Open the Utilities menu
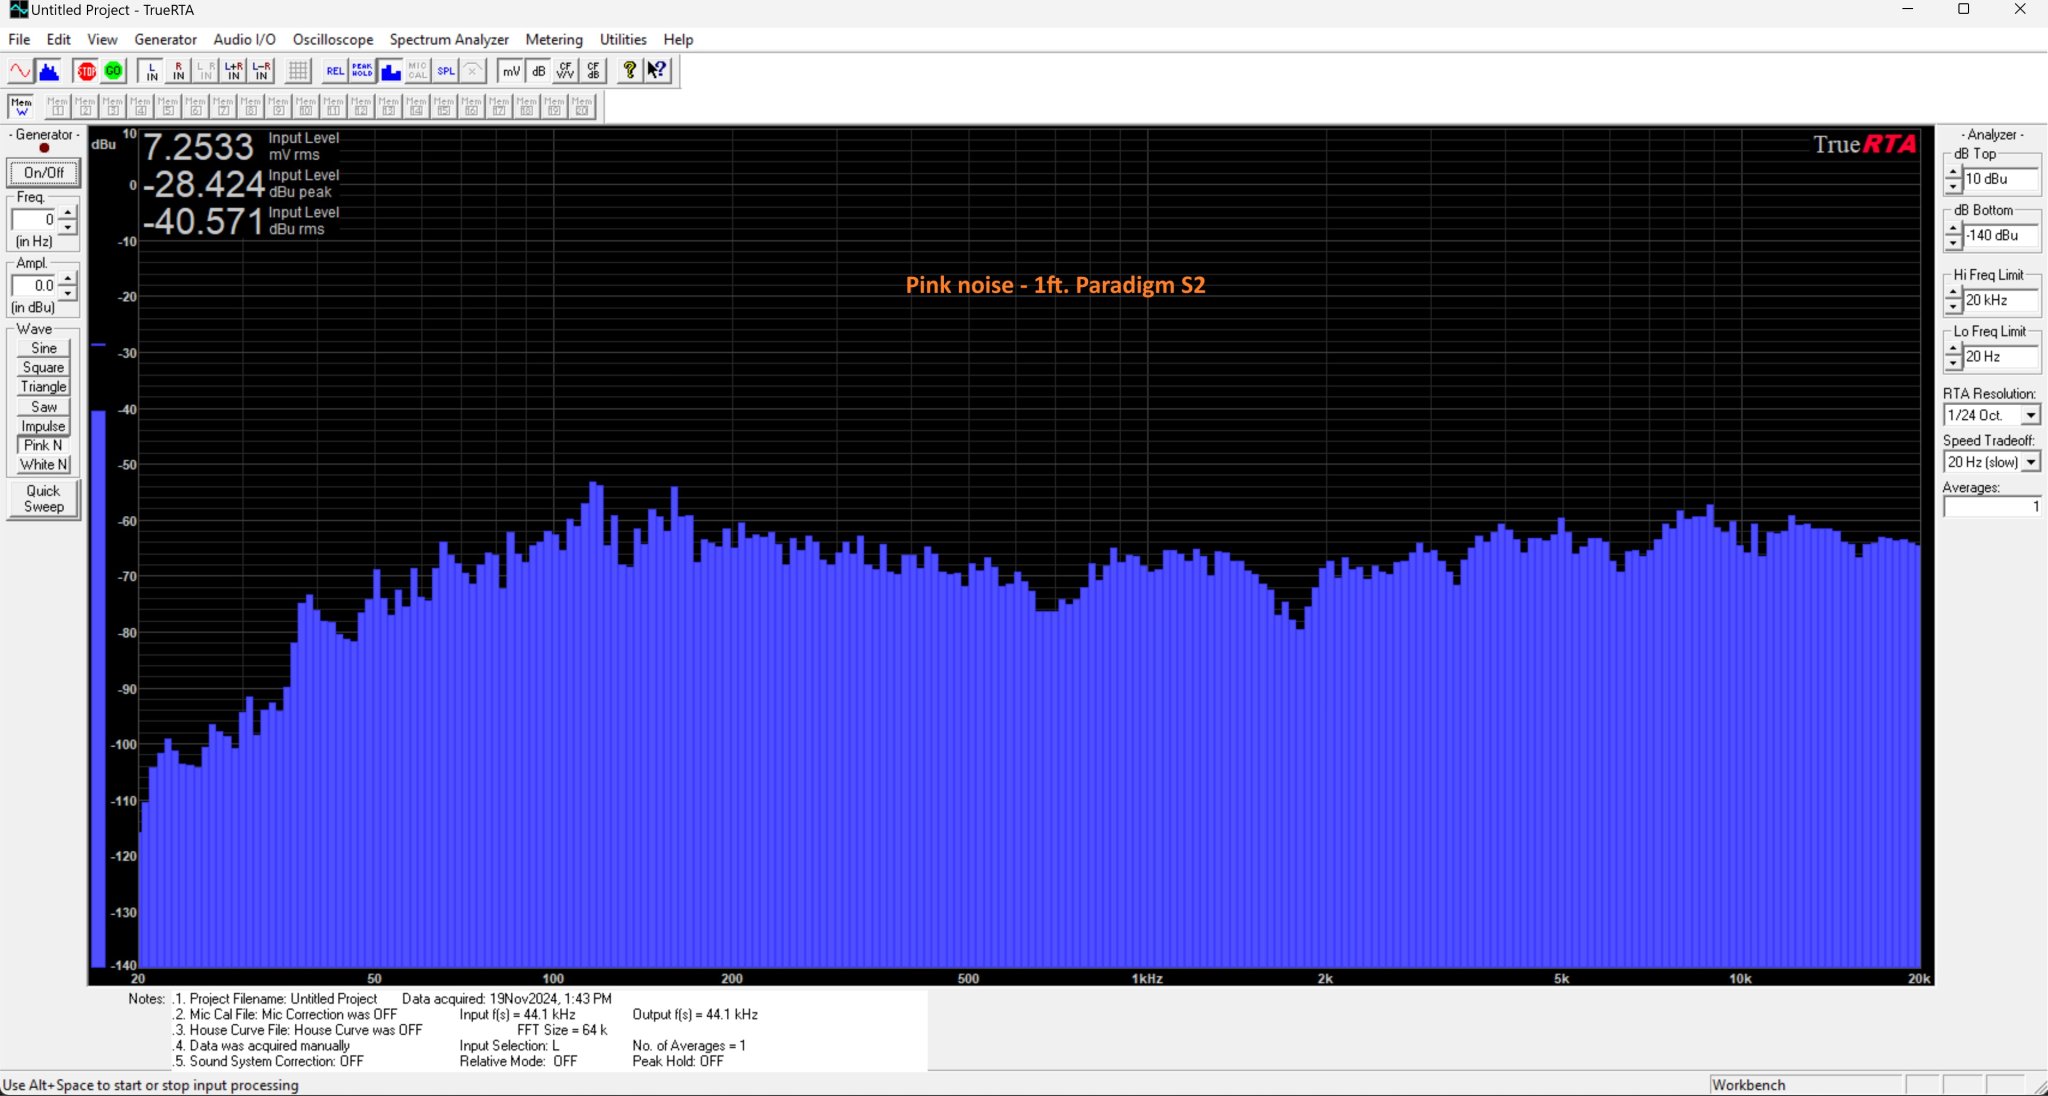Image resolution: width=2048 pixels, height=1096 pixels. [x=623, y=39]
